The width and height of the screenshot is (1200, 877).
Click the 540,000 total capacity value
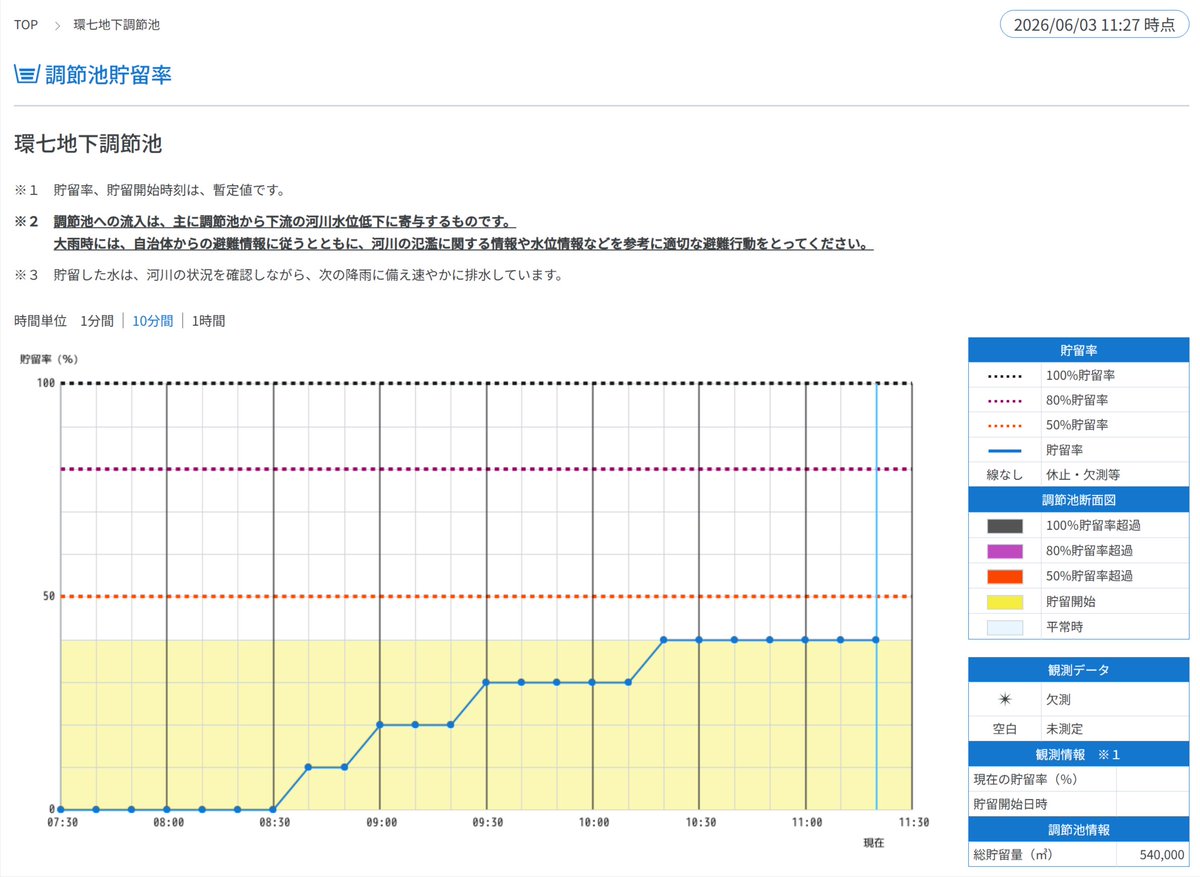click(x=1162, y=855)
